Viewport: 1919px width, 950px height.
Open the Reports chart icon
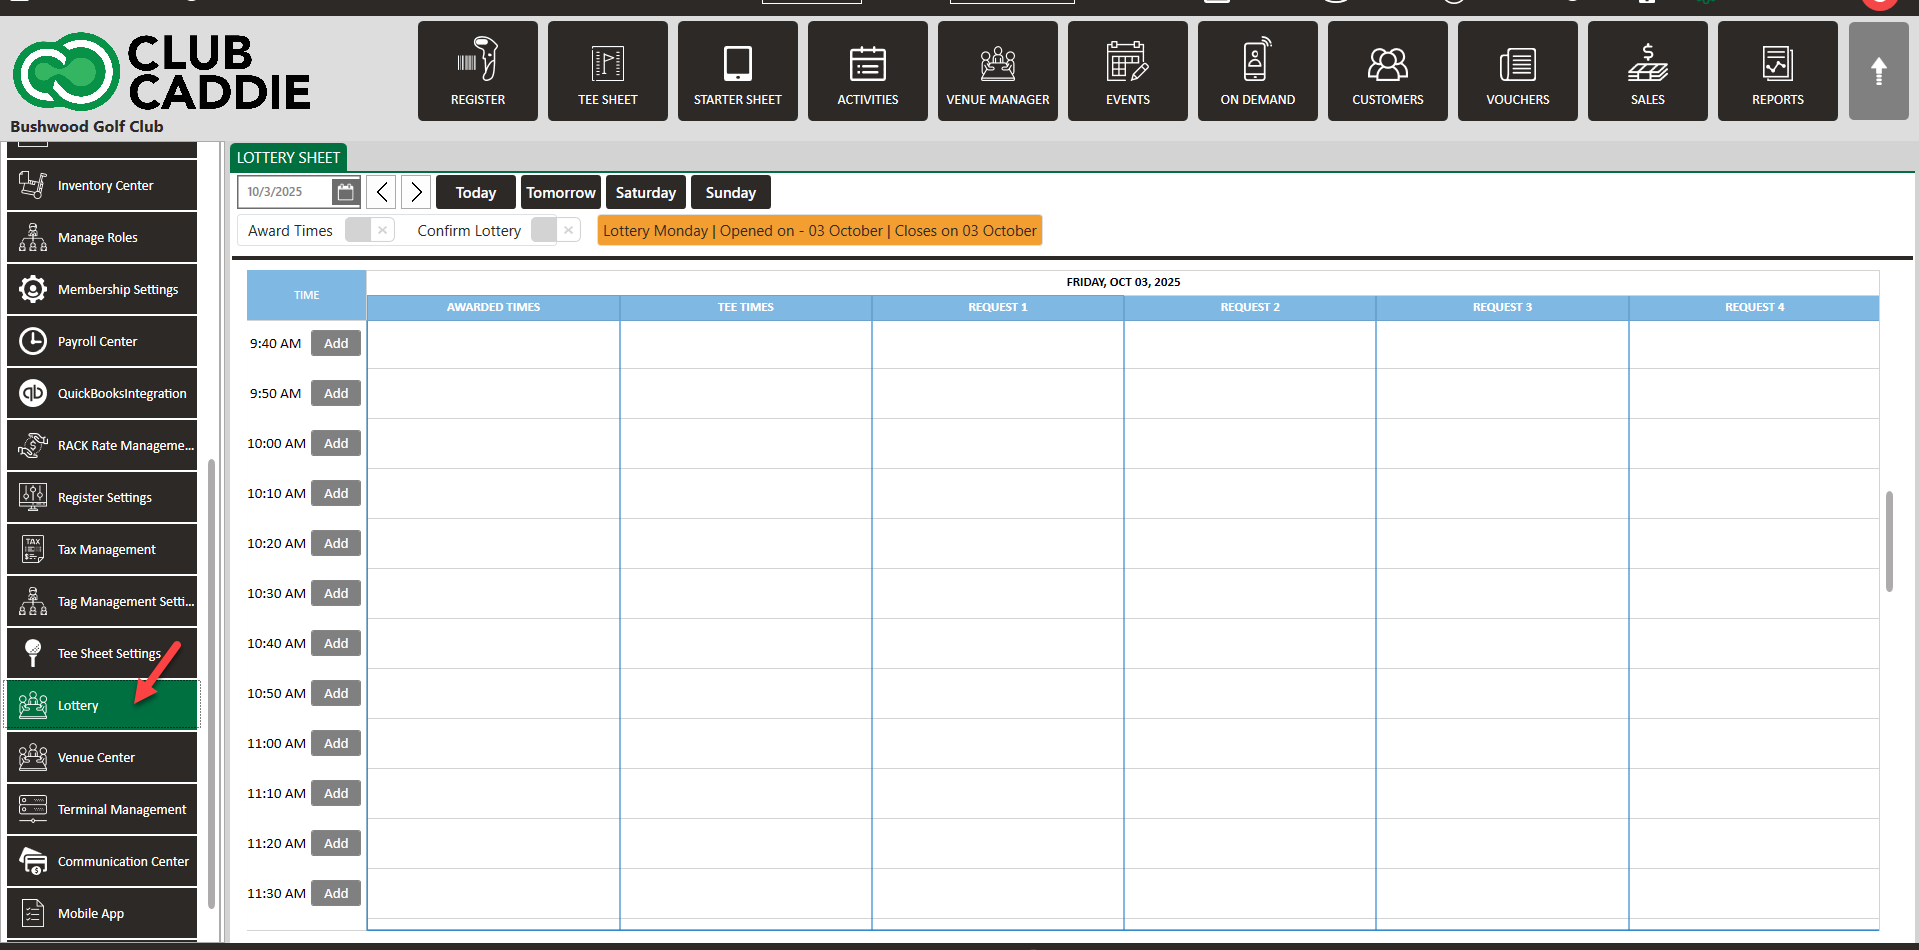[x=1777, y=62]
